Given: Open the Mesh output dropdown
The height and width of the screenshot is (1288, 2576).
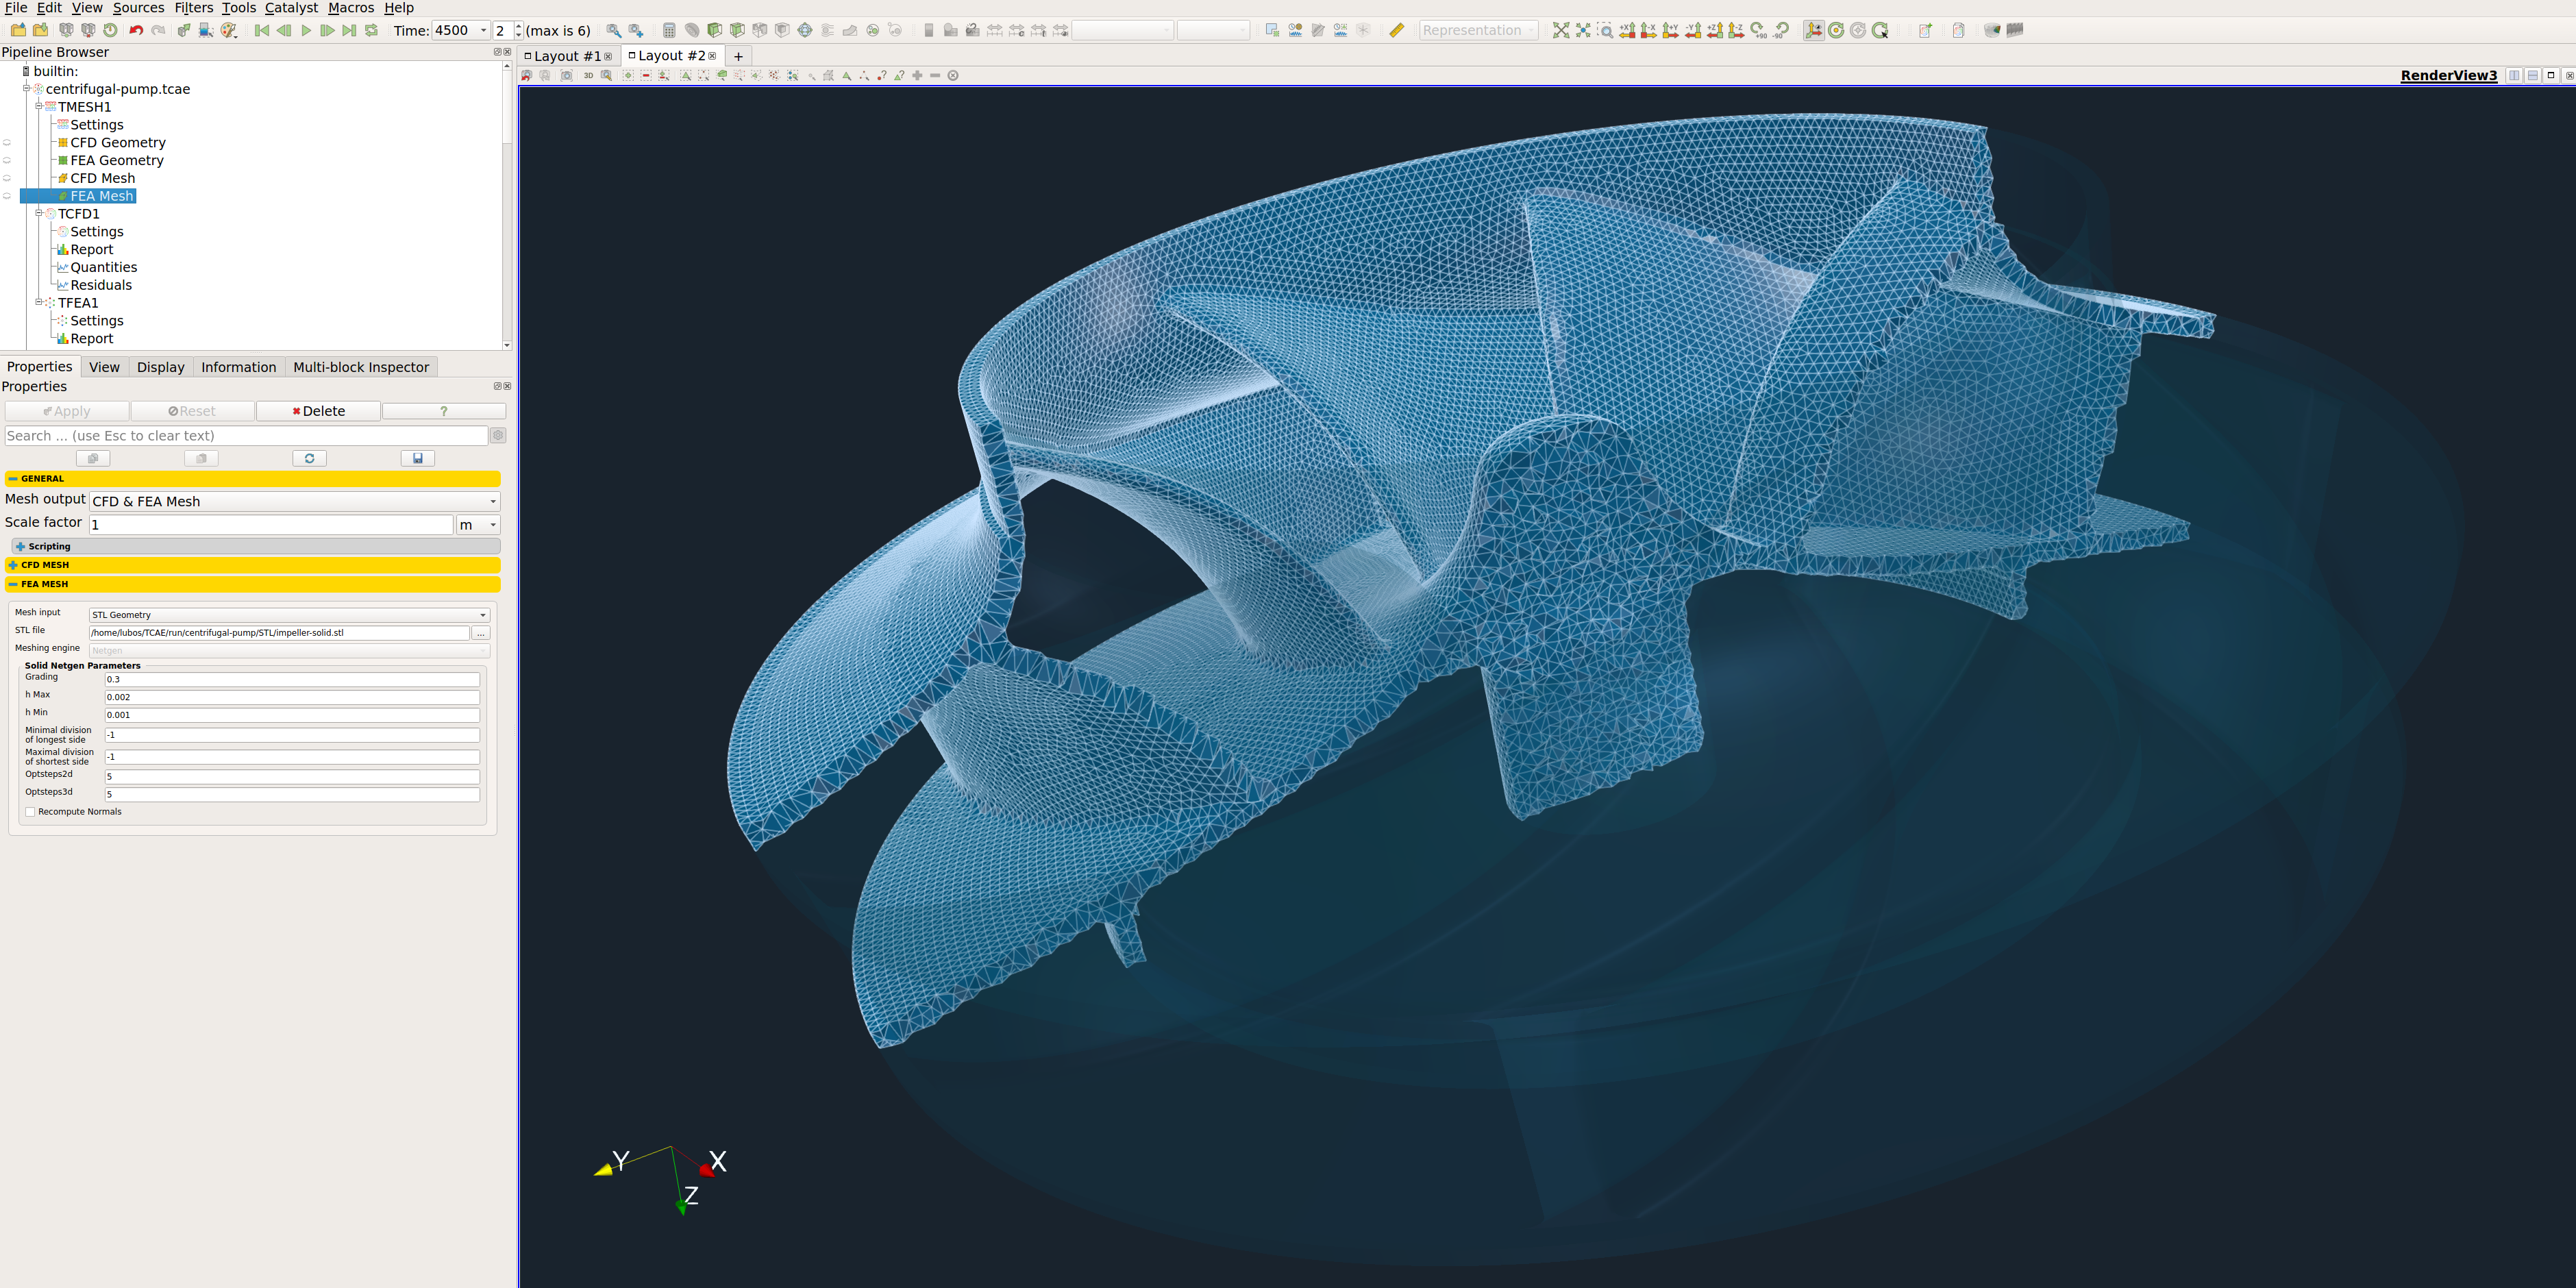Looking at the screenshot, I should [x=294, y=501].
